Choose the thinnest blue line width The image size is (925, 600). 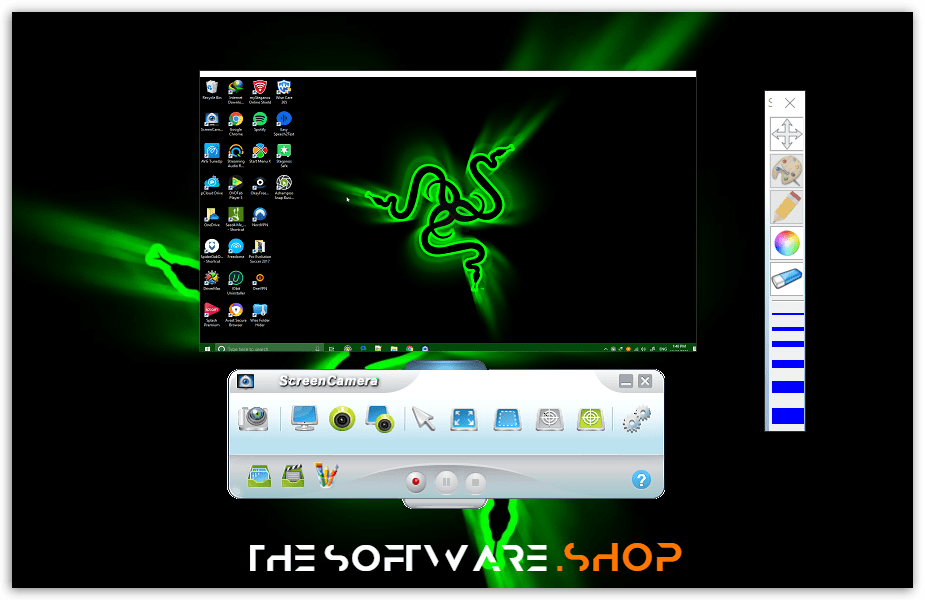pos(788,314)
